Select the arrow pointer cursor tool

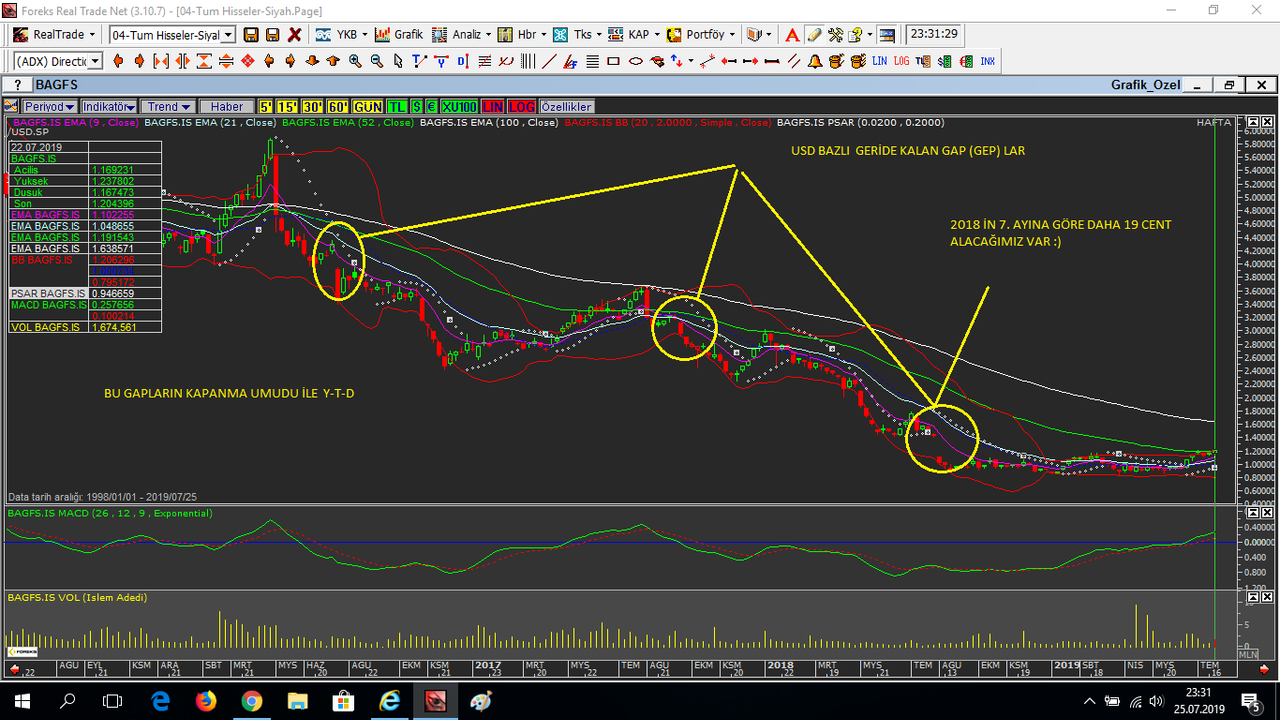[x=398, y=61]
